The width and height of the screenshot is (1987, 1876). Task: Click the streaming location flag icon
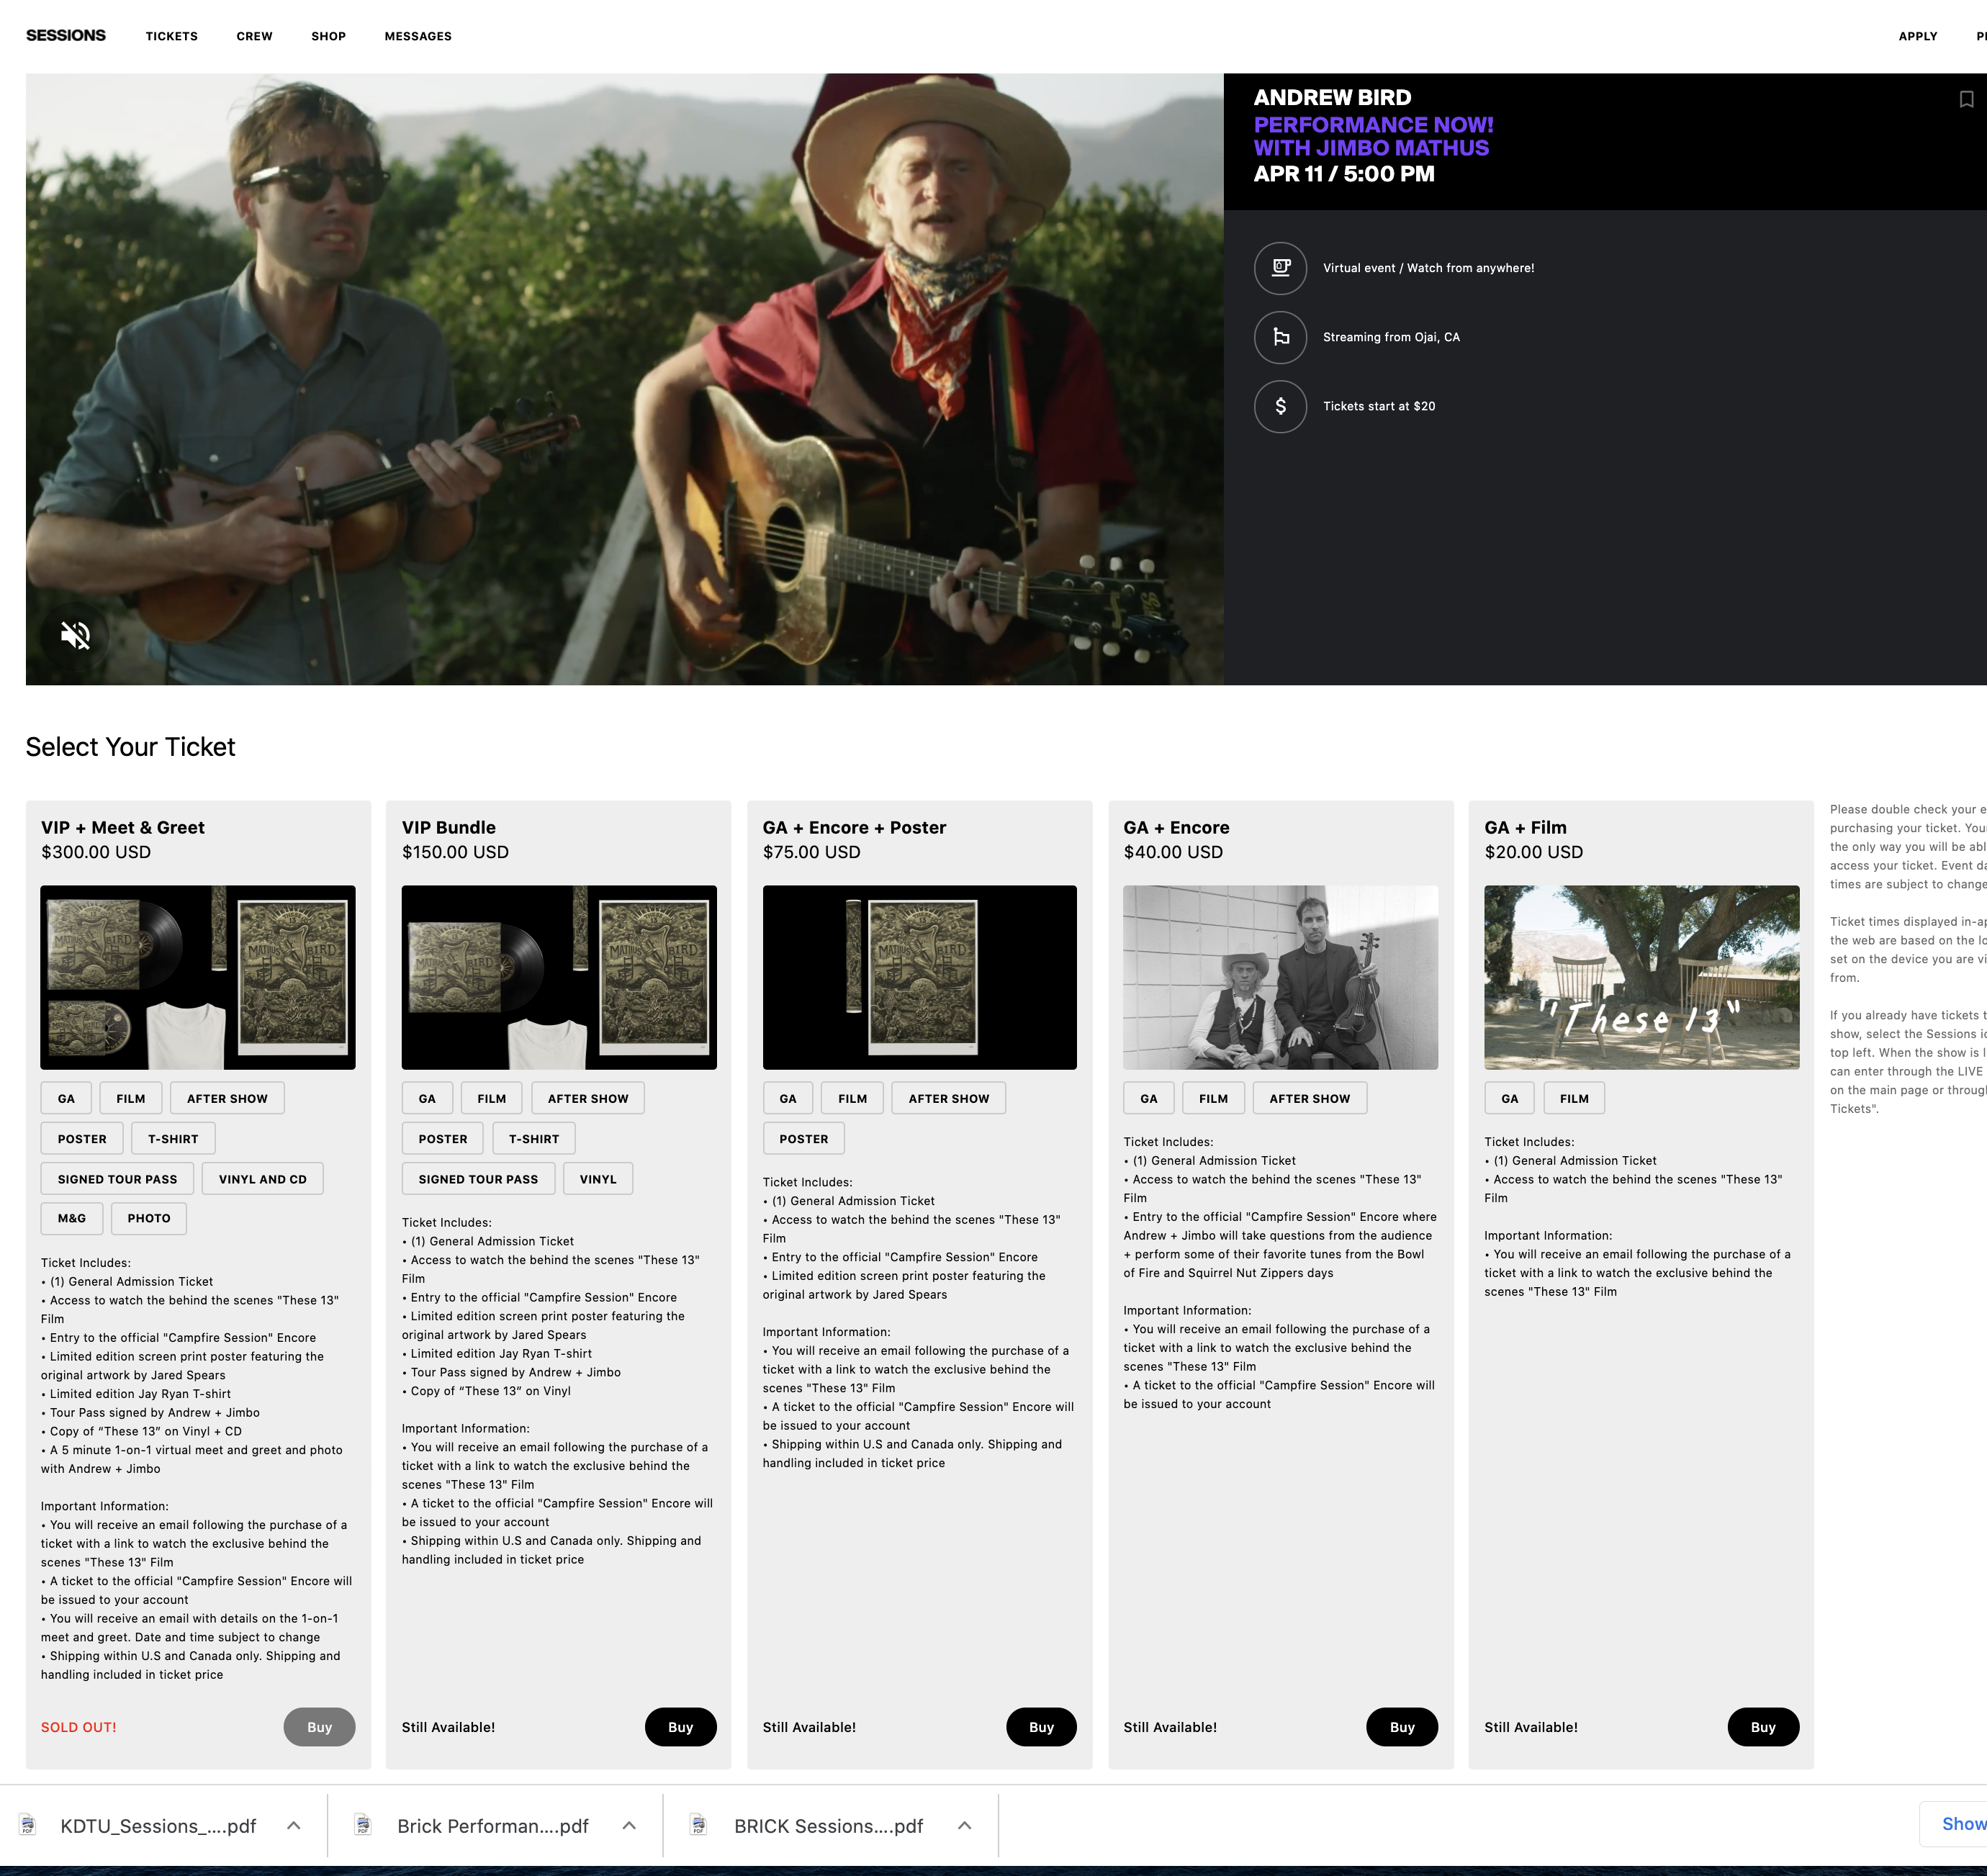pos(1280,337)
